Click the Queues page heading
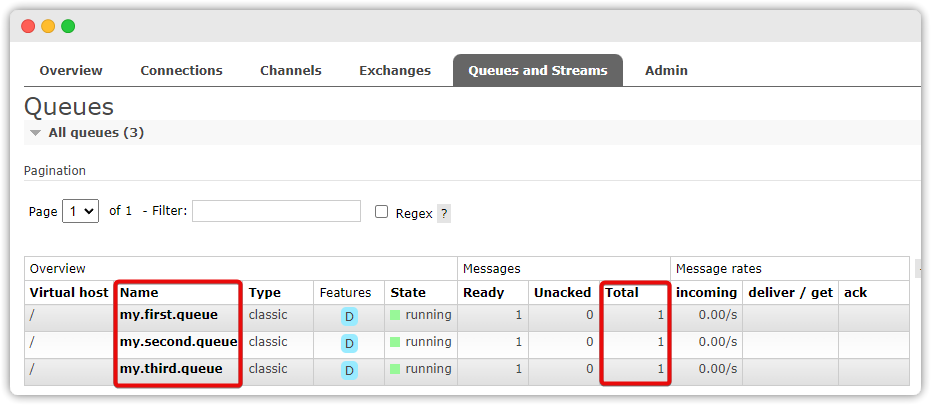 coord(69,107)
